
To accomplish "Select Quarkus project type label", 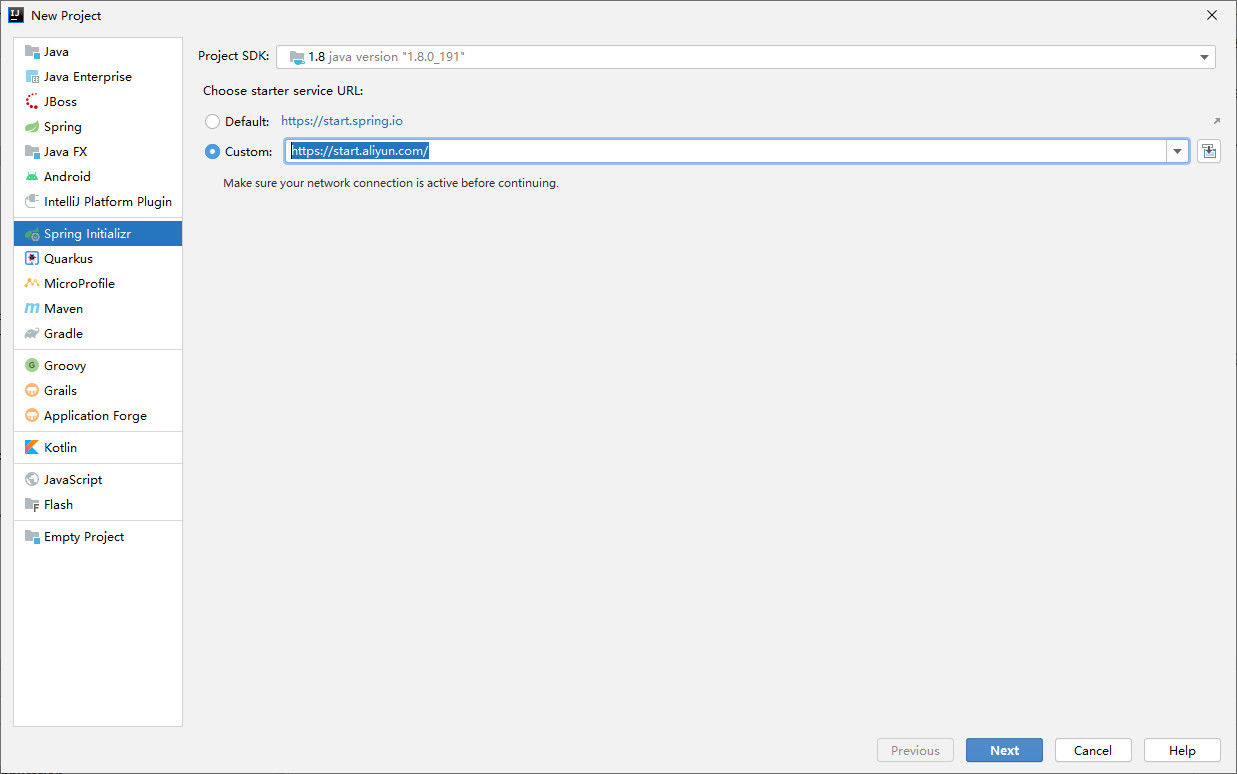I will [x=68, y=259].
